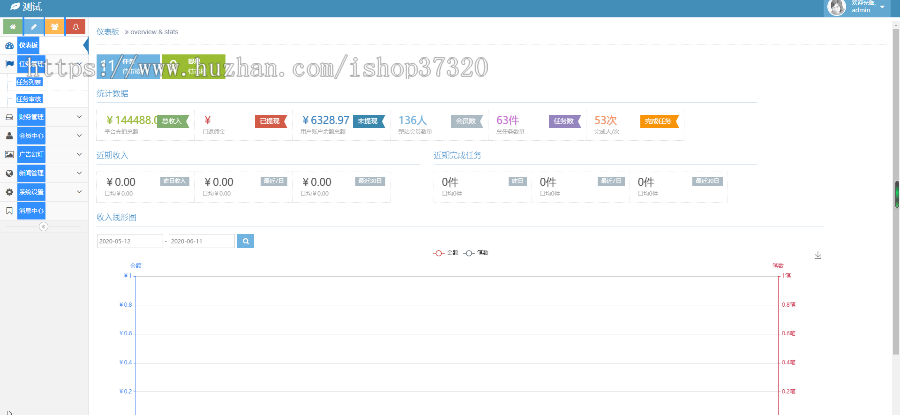This screenshot has height=415, width=900.
Task: Select the 会员中心 sidebar menu
Action: coord(44,136)
